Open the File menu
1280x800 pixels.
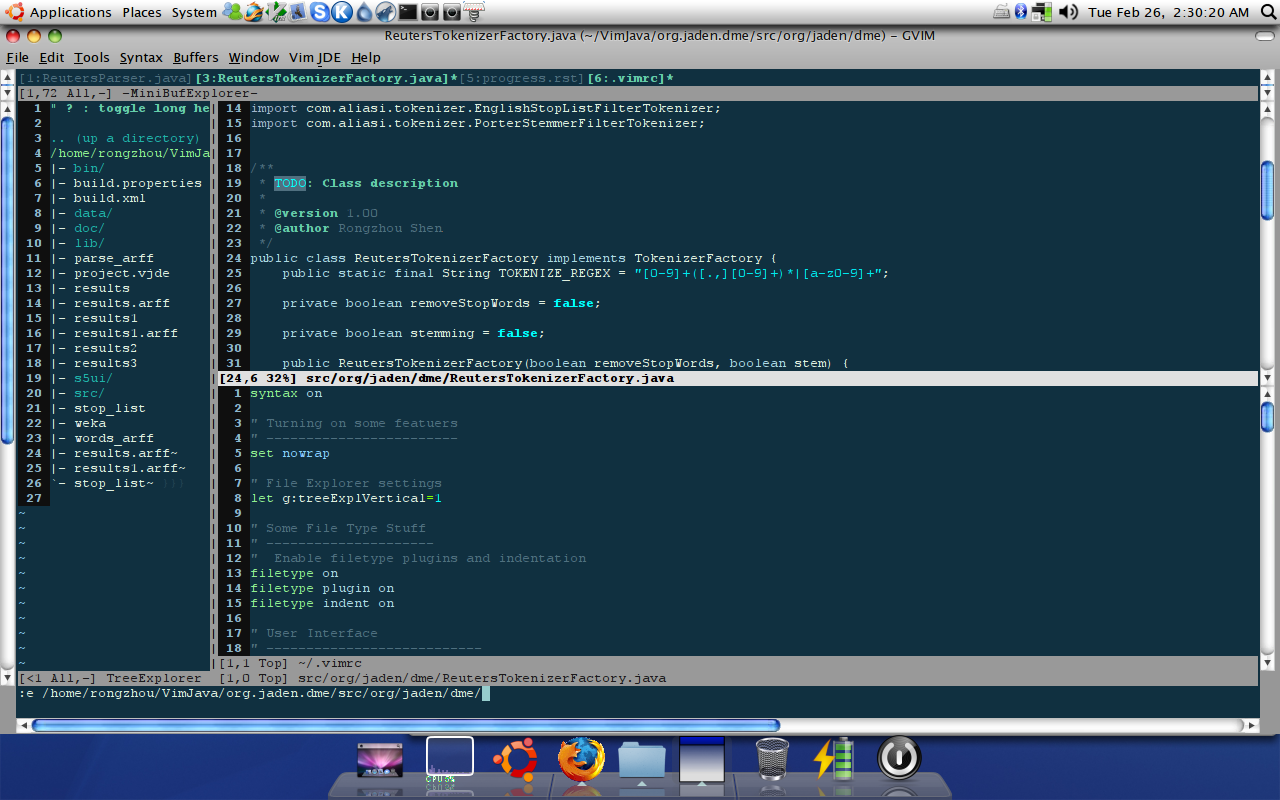tap(17, 57)
